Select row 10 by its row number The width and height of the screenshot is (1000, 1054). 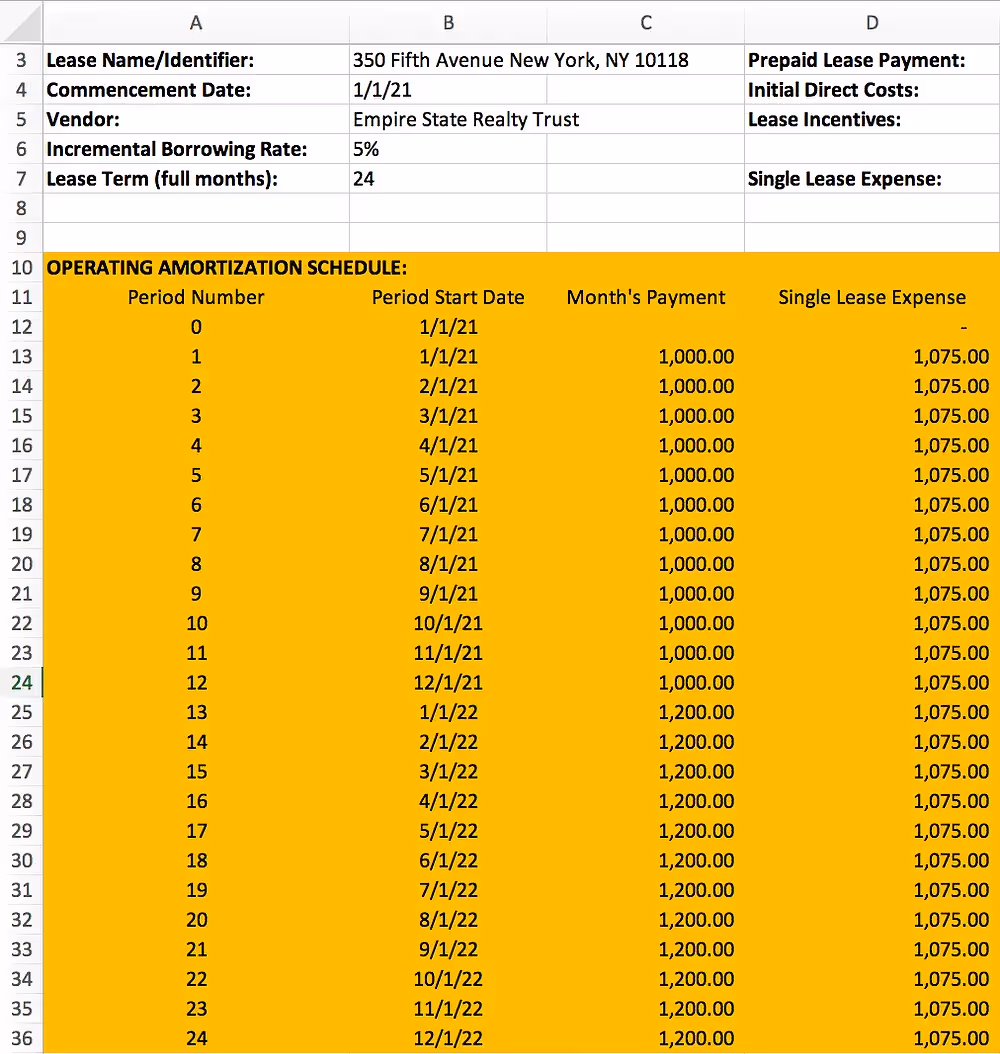pos(21,267)
